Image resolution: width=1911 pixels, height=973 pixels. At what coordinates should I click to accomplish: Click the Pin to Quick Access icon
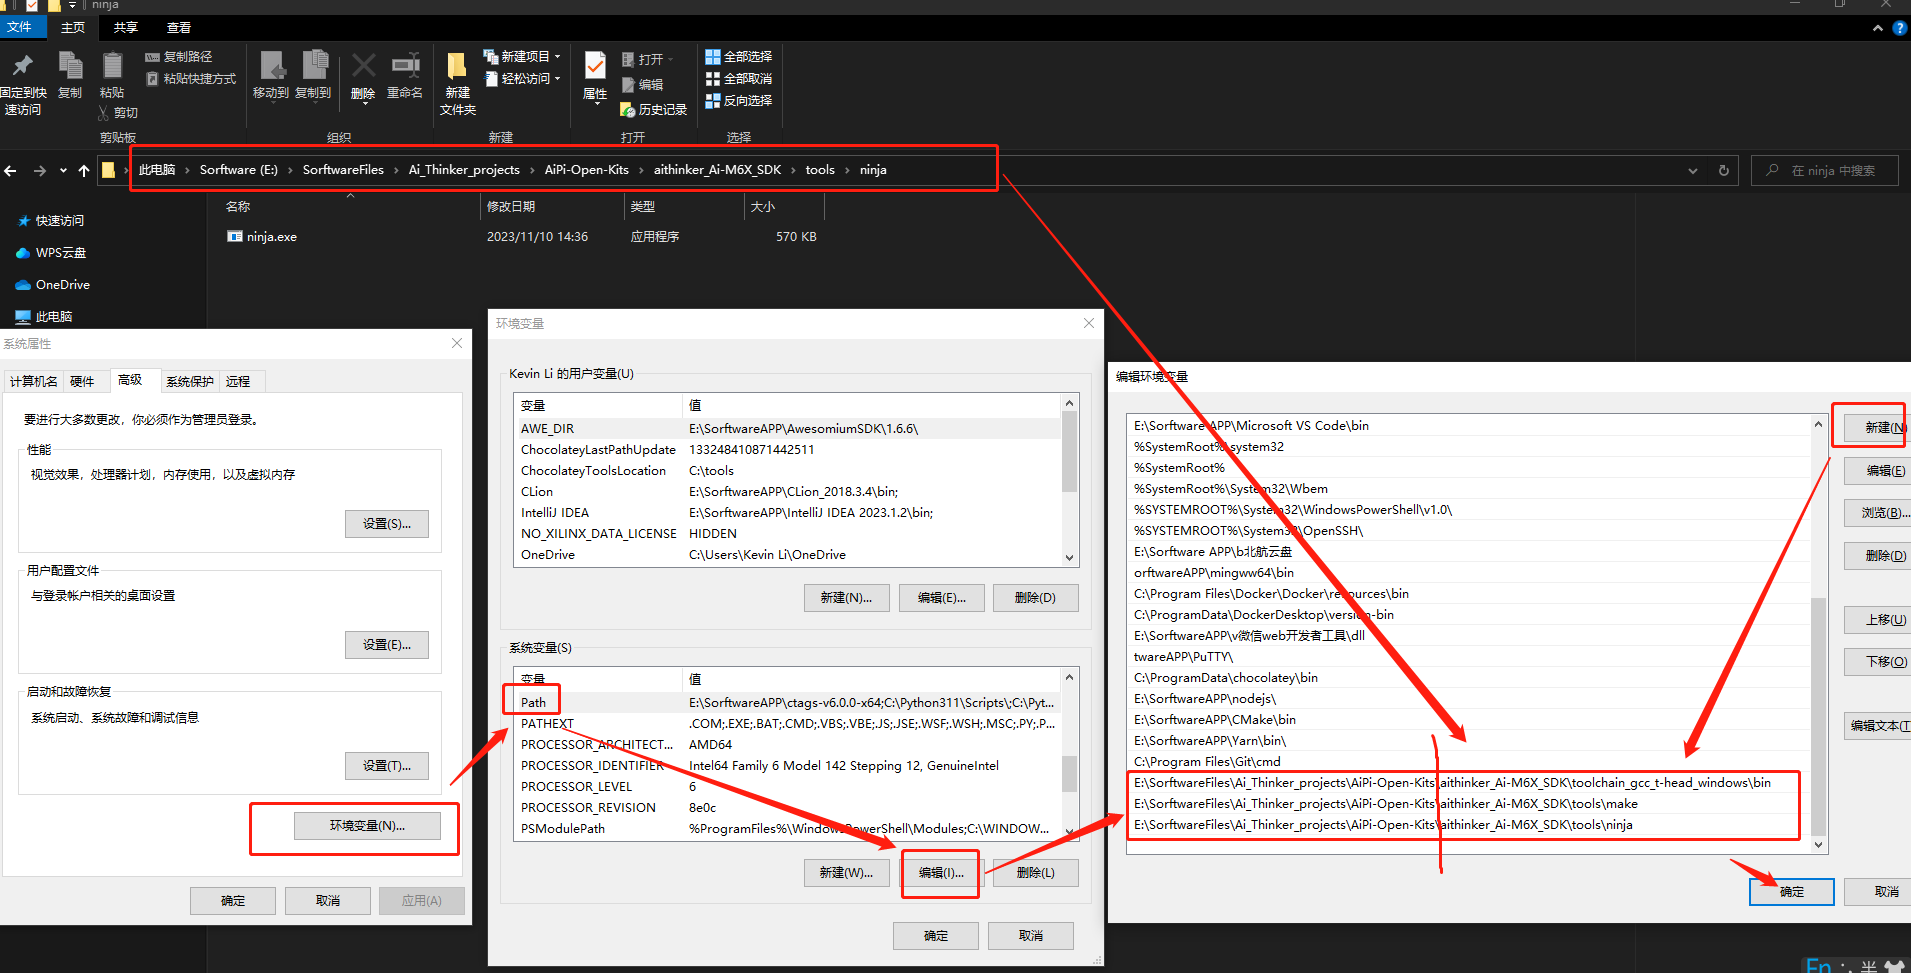[22, 67]
